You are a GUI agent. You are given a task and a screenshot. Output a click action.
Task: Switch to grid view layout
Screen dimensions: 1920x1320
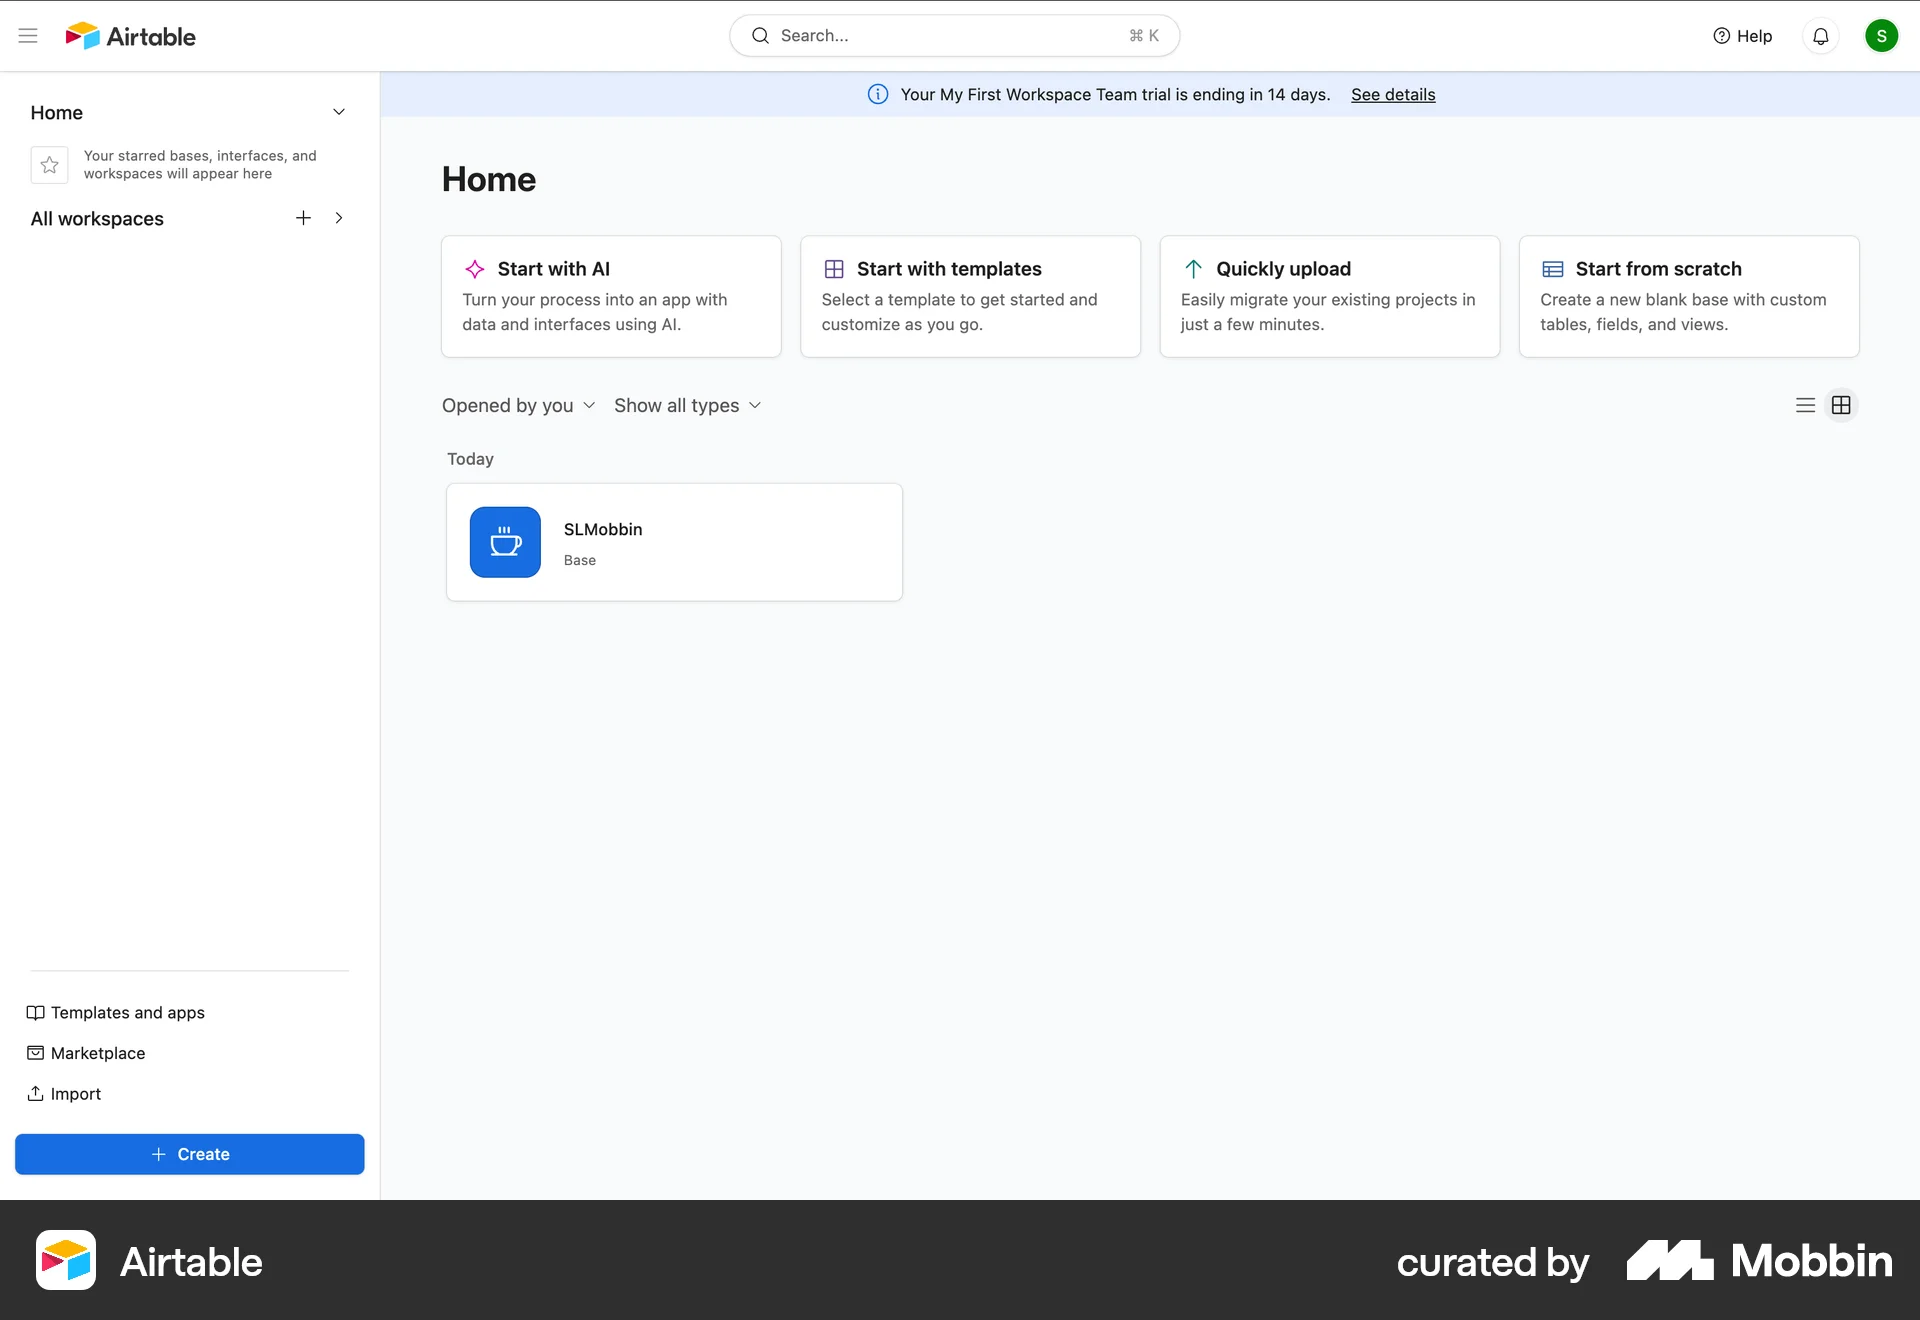tap(1841, 405)
